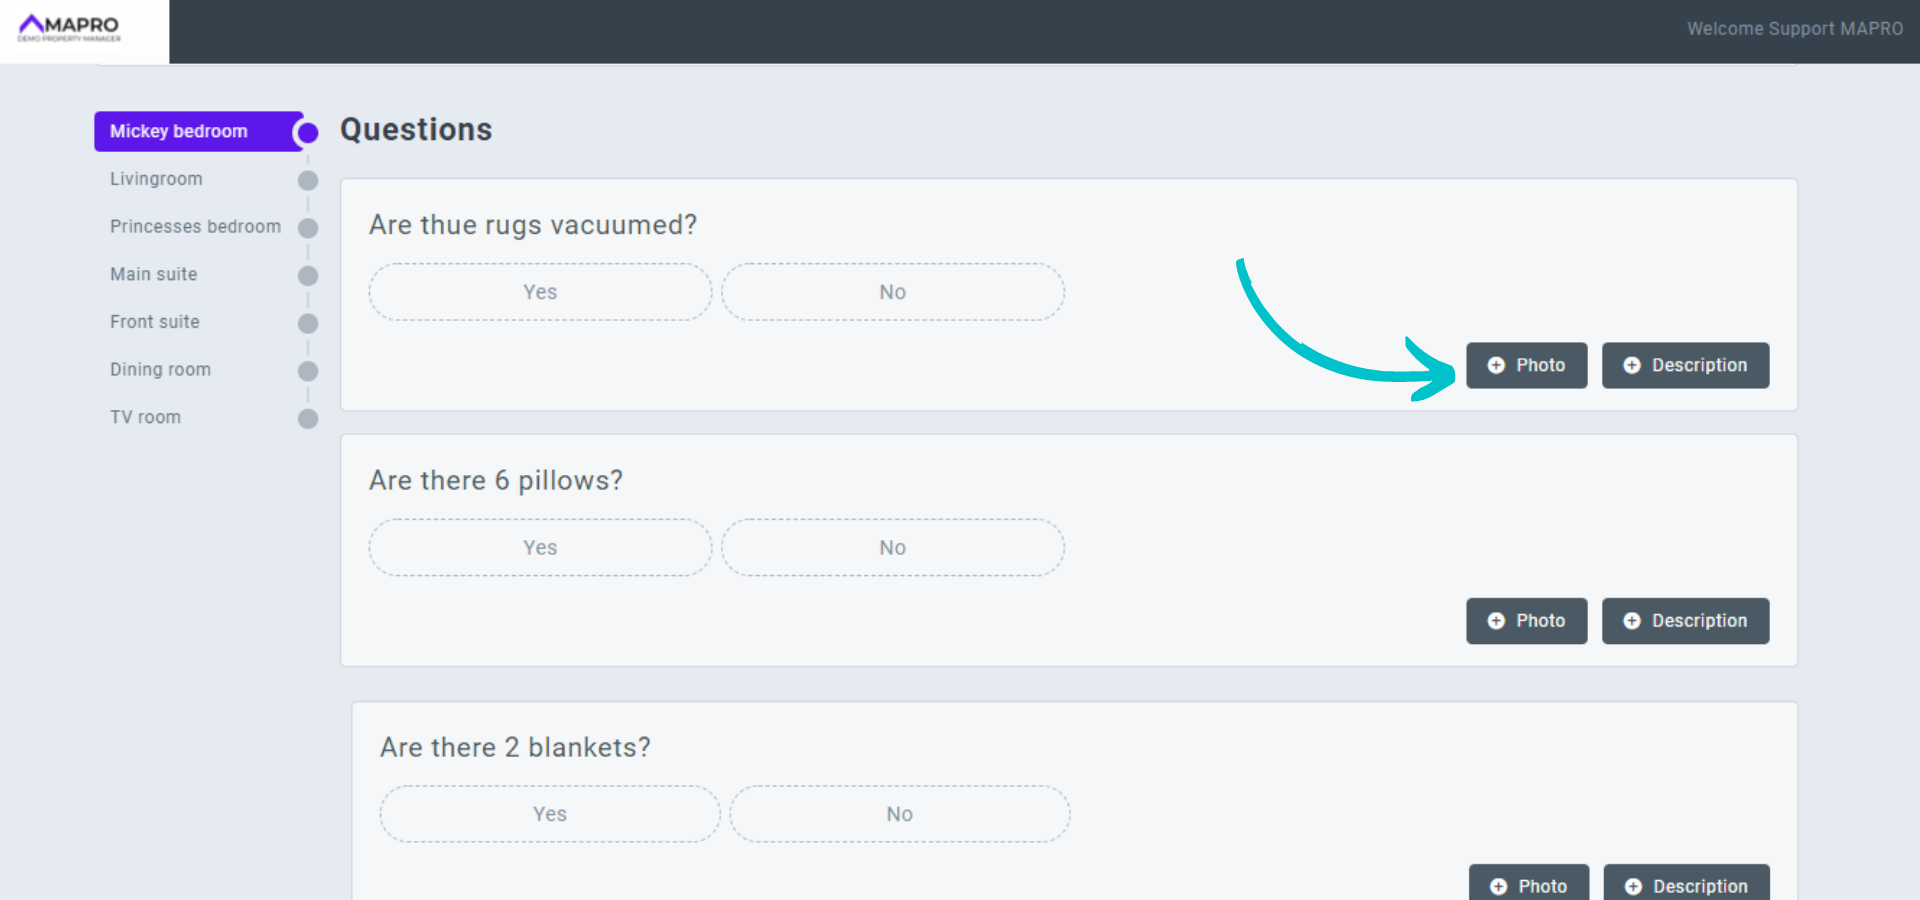Click the MAPRO logo in header
This screenshot has width=1920, height=900.
pyautogui.click(x=69, y=27)
